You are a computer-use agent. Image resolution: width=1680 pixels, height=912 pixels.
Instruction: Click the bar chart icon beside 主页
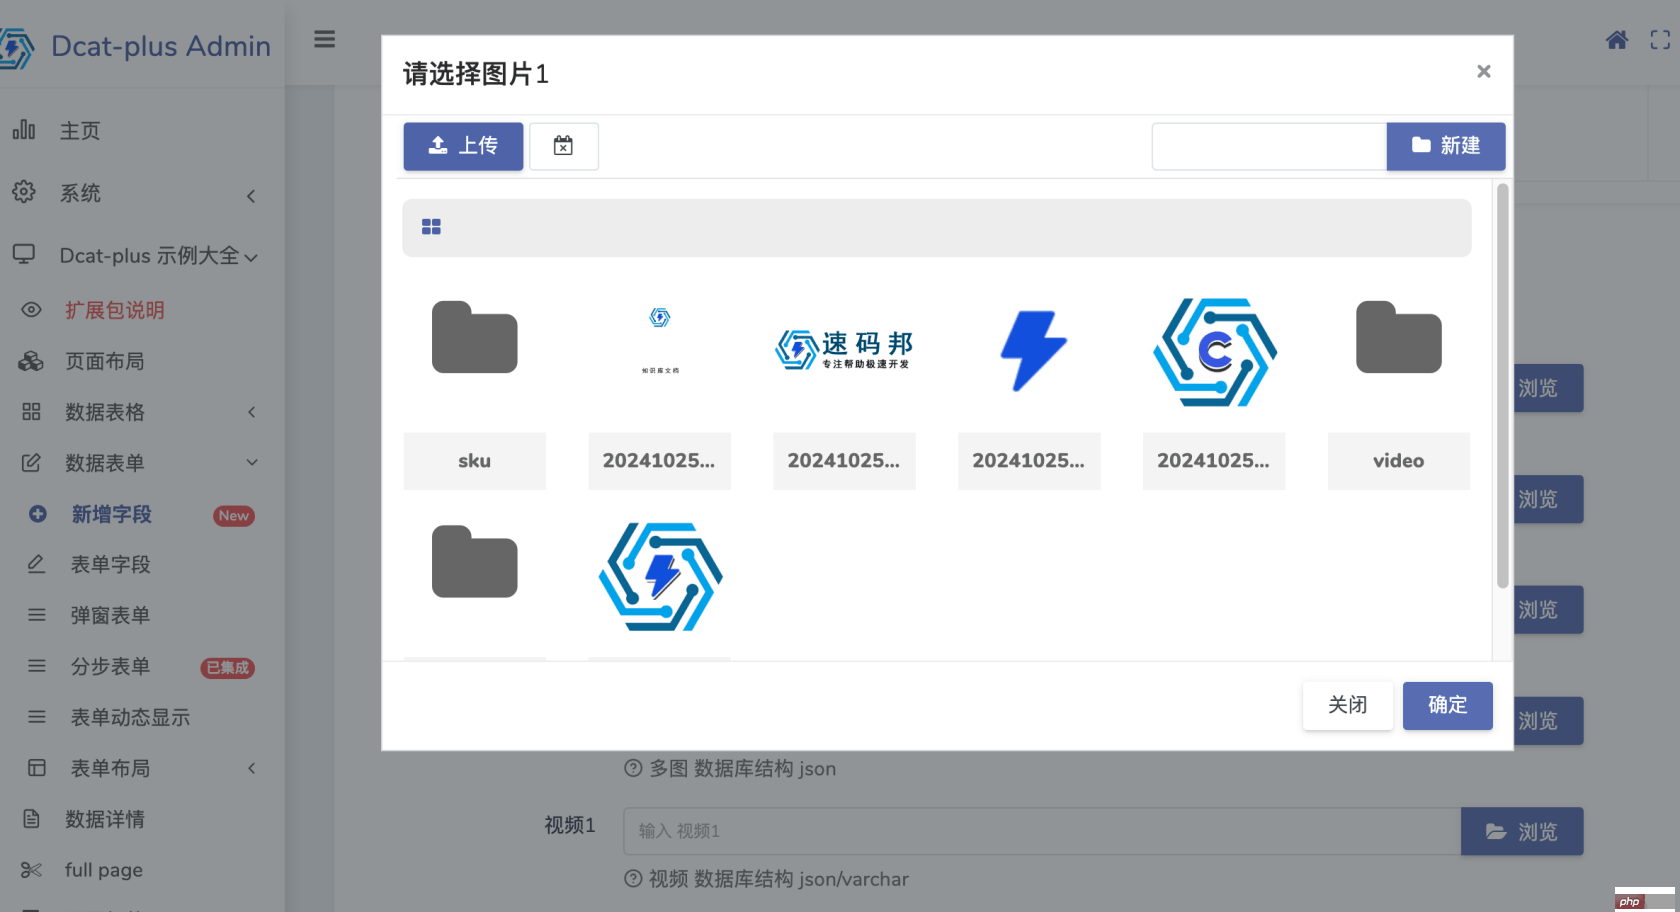(24, 130)
